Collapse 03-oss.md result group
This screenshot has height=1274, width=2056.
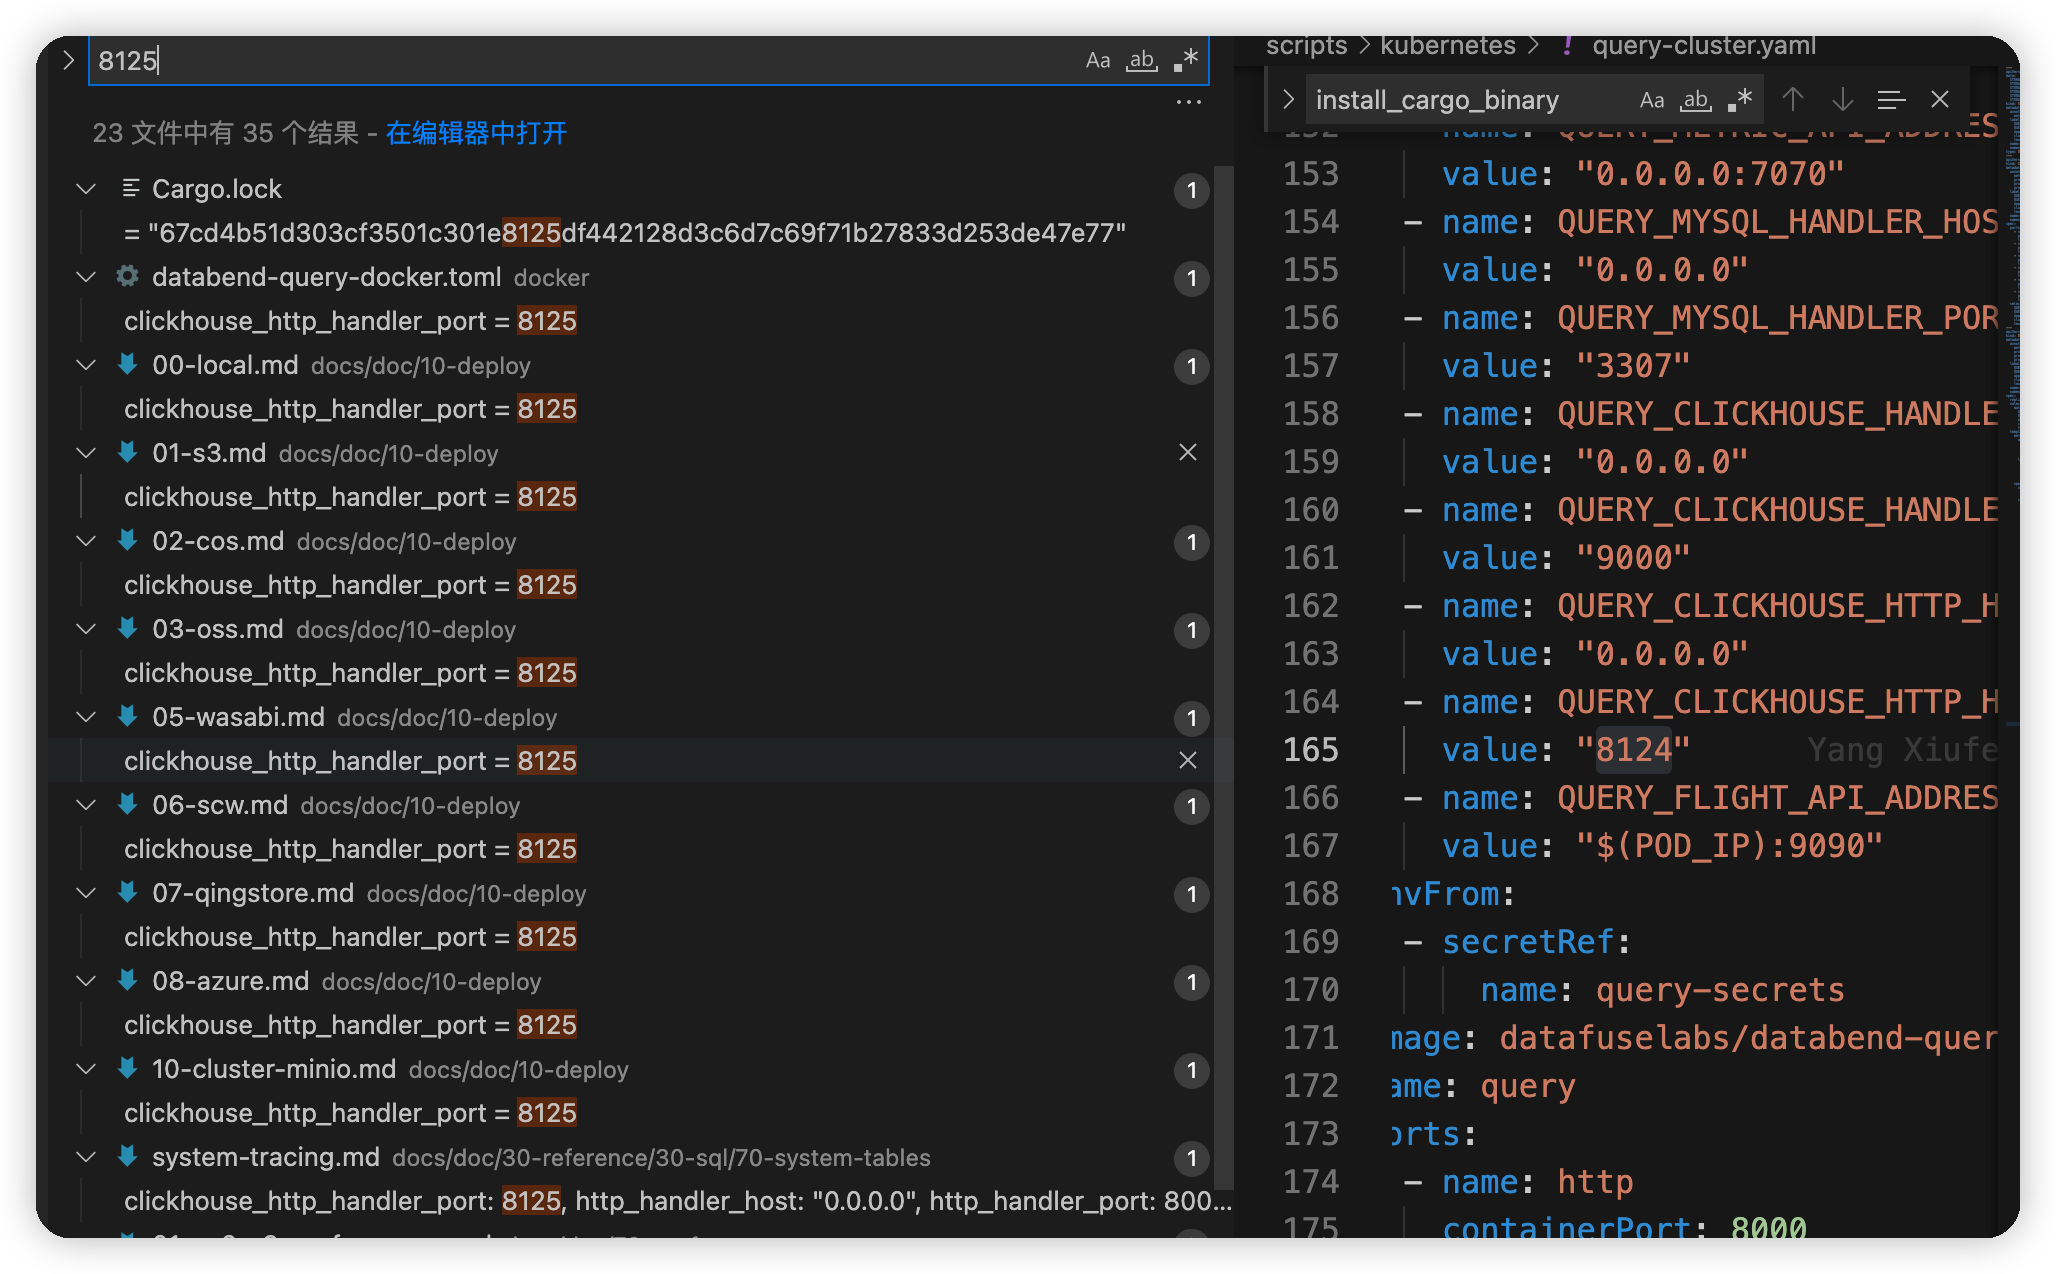tap(87, 629)
